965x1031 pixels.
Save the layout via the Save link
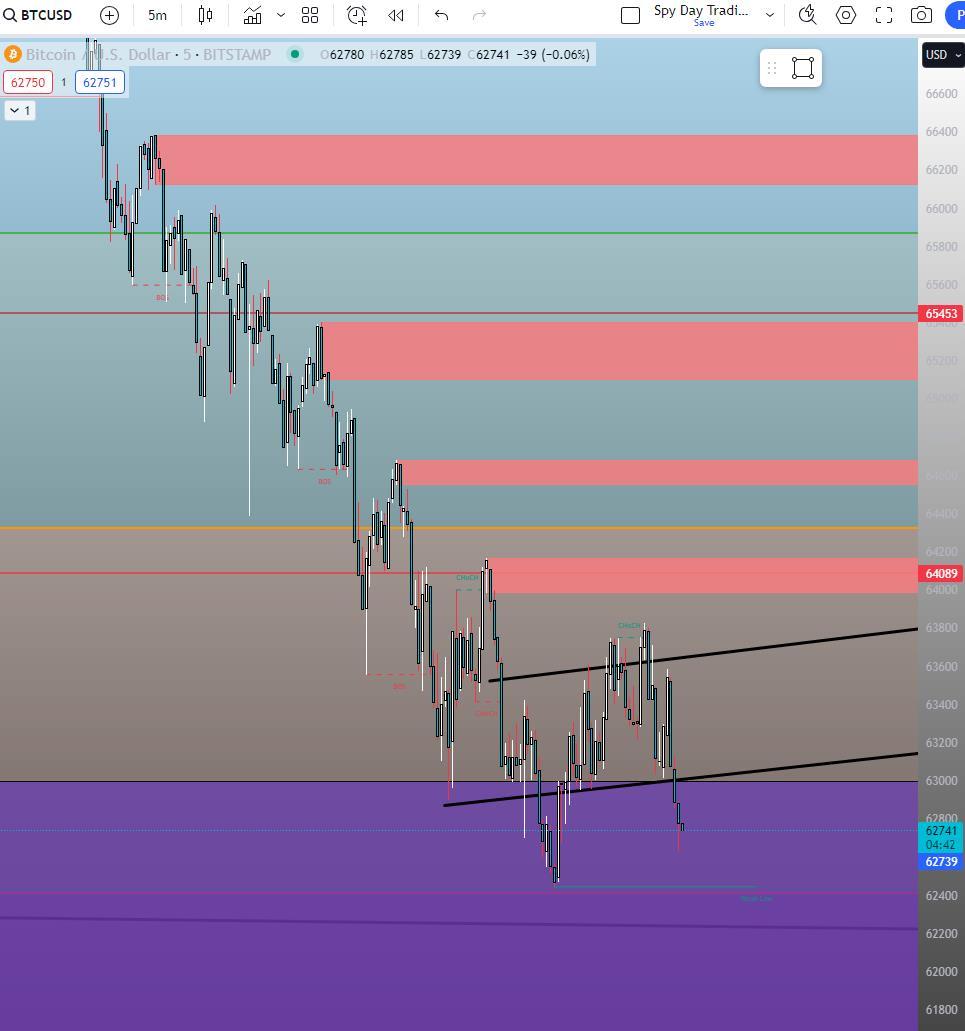[703, 23]
